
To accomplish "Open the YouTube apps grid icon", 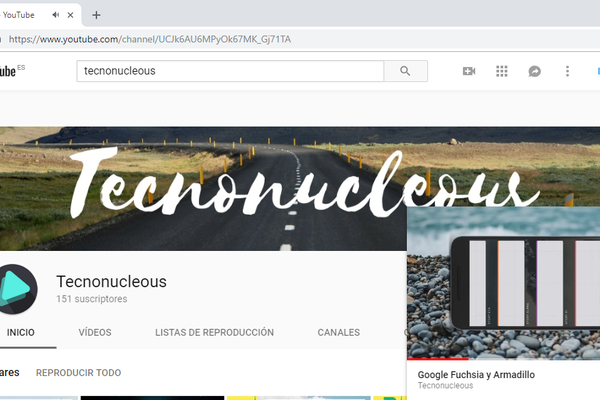I will 502,71.
